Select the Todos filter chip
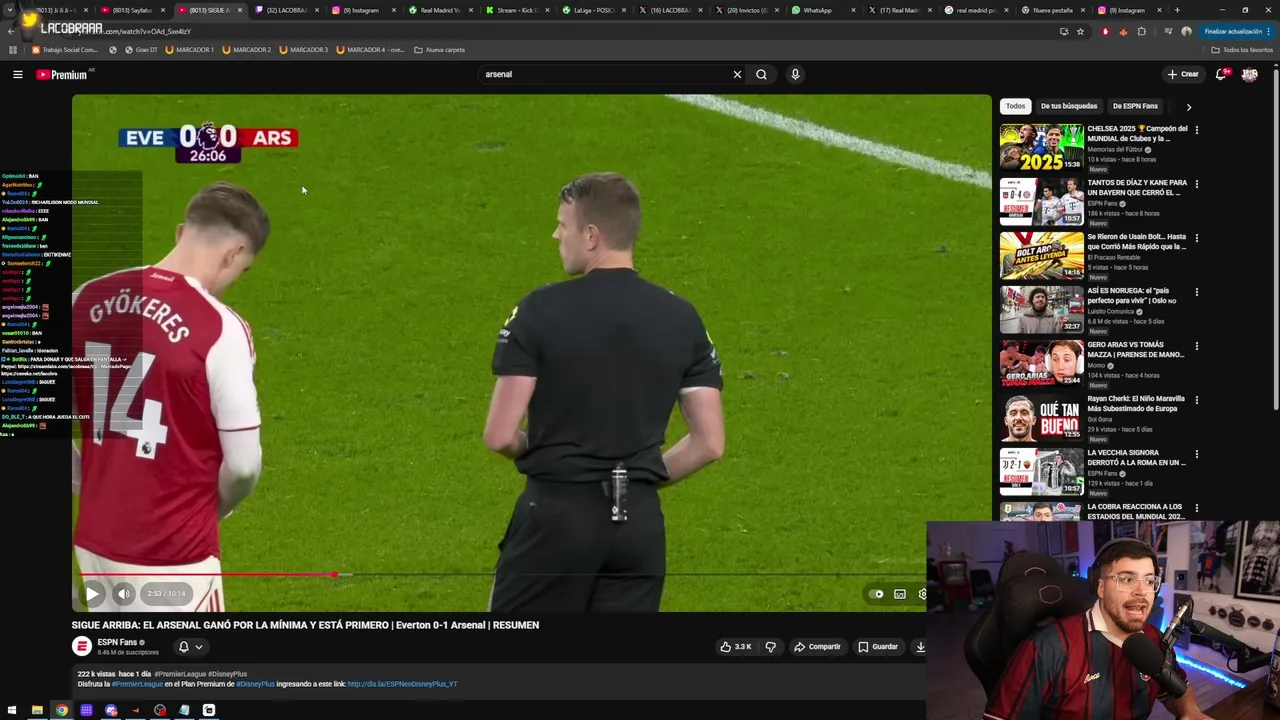This screenshot has height=720, width=1280. click(x=1015, y=106)
